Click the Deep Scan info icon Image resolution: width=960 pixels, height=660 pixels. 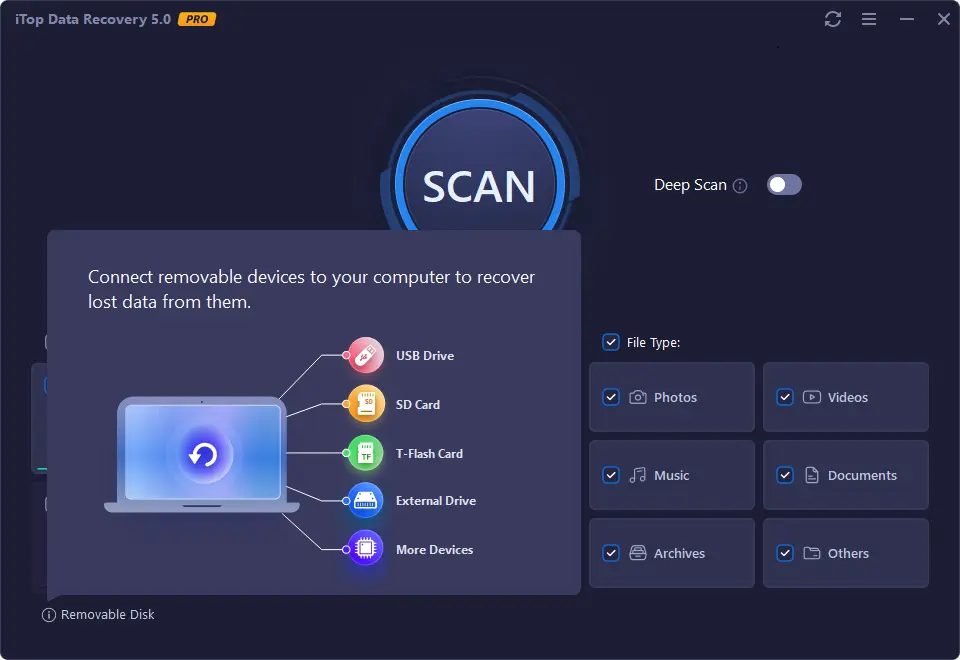pos(740,186)
